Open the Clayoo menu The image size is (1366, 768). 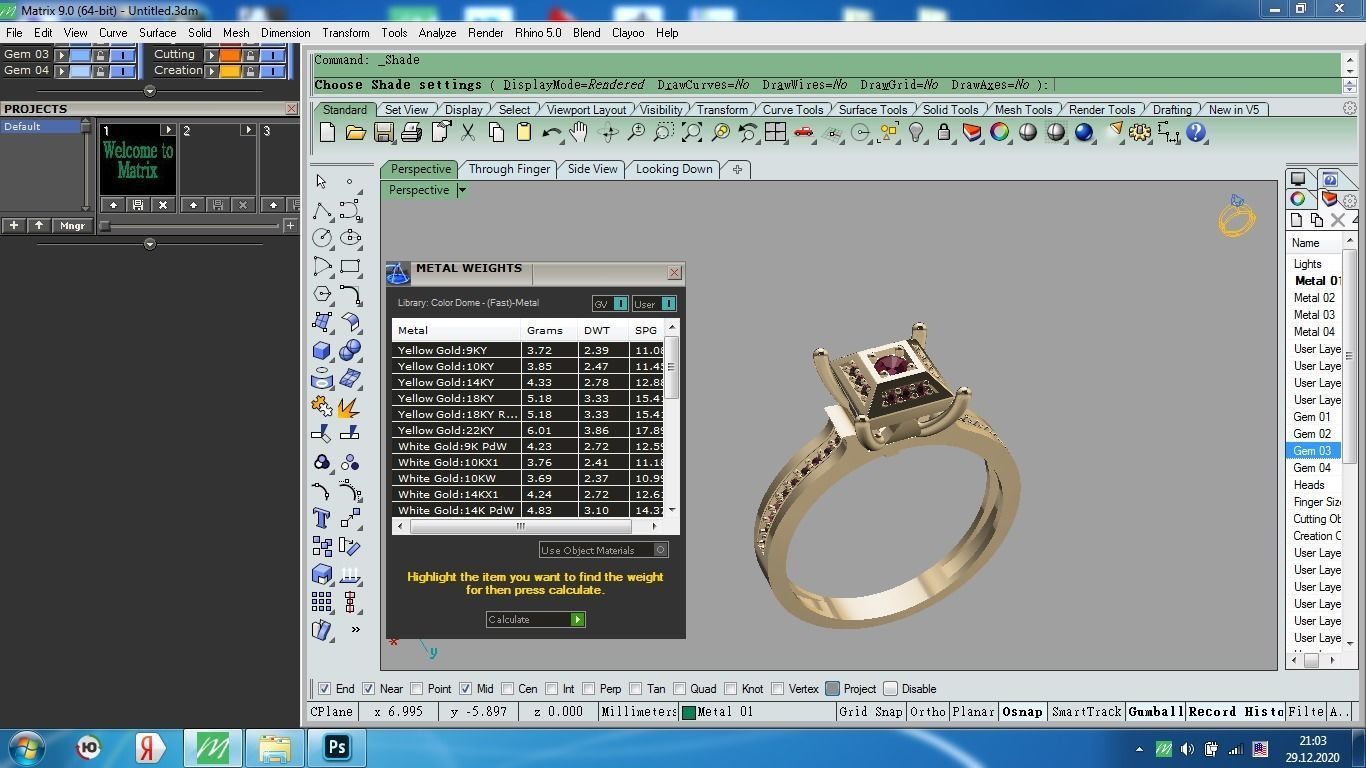[628, 33]
